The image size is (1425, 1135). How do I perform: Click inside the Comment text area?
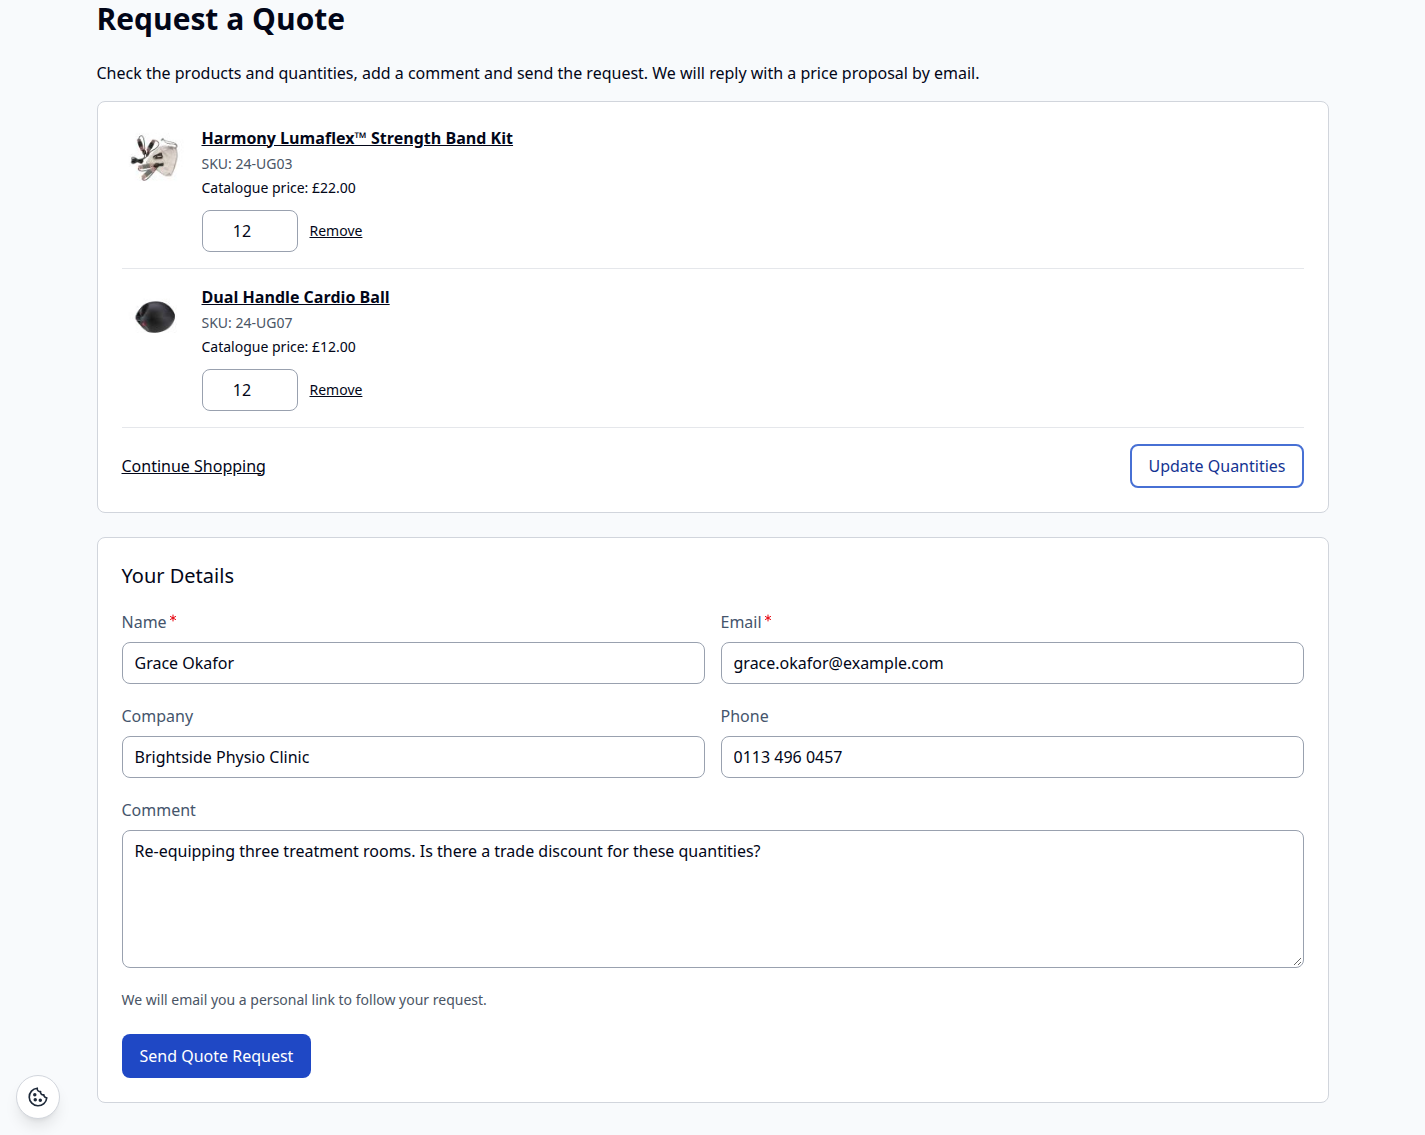pos(713,899)
